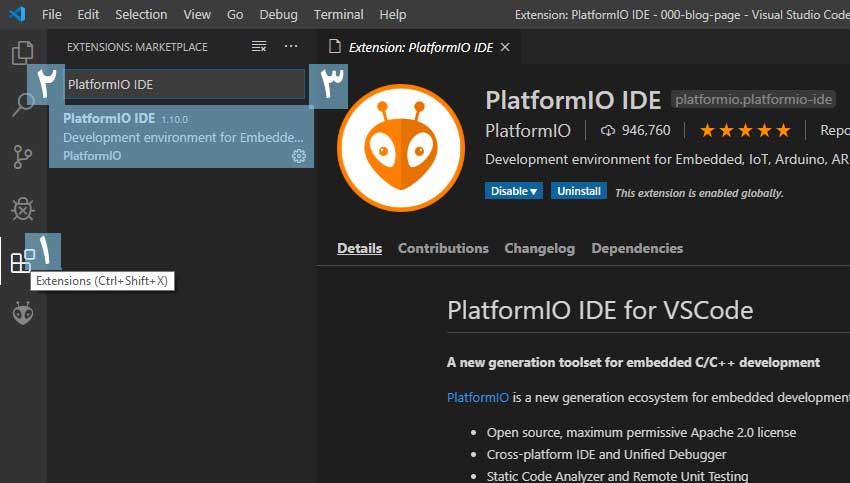Open the Explorer view in activity bar

(22, 53)
